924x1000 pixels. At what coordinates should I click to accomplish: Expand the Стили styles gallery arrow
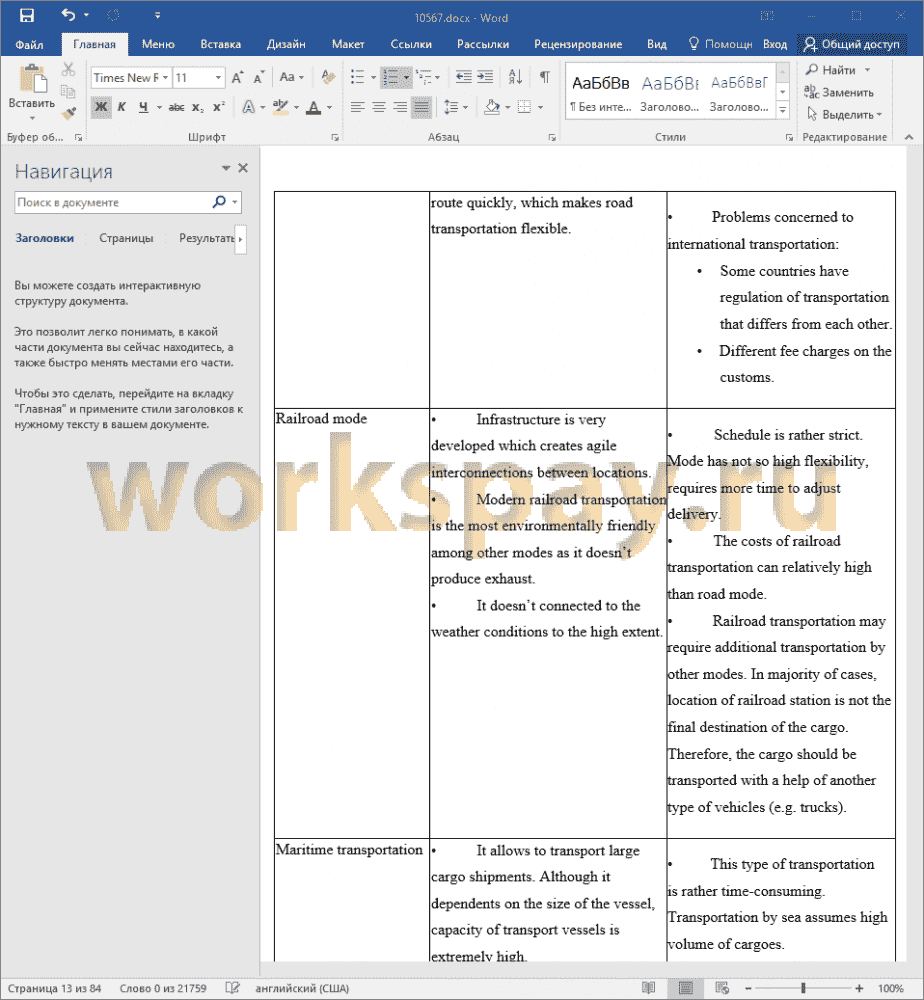(782, 111)
